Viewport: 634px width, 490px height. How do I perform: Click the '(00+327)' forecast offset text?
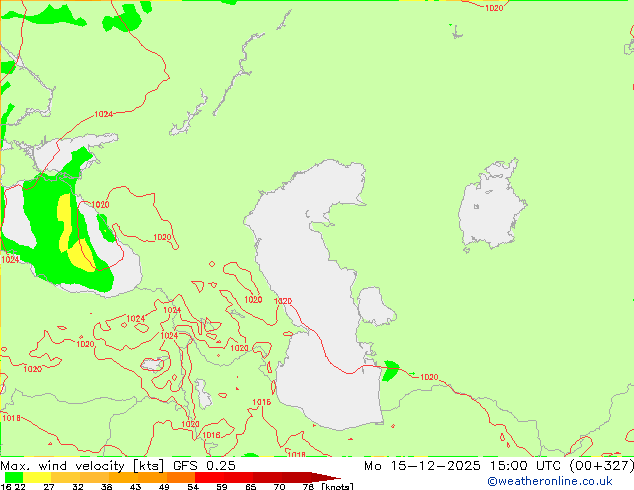pyautogui.click(x=601, y=466)
